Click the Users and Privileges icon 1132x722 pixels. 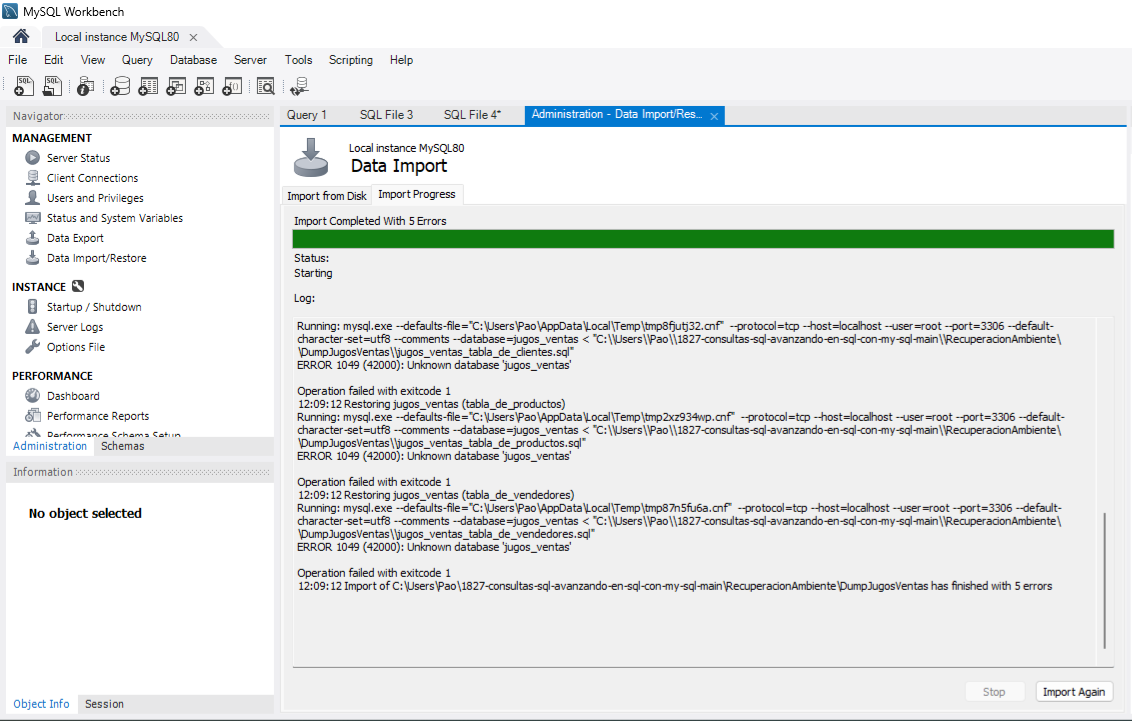(32, 197)
